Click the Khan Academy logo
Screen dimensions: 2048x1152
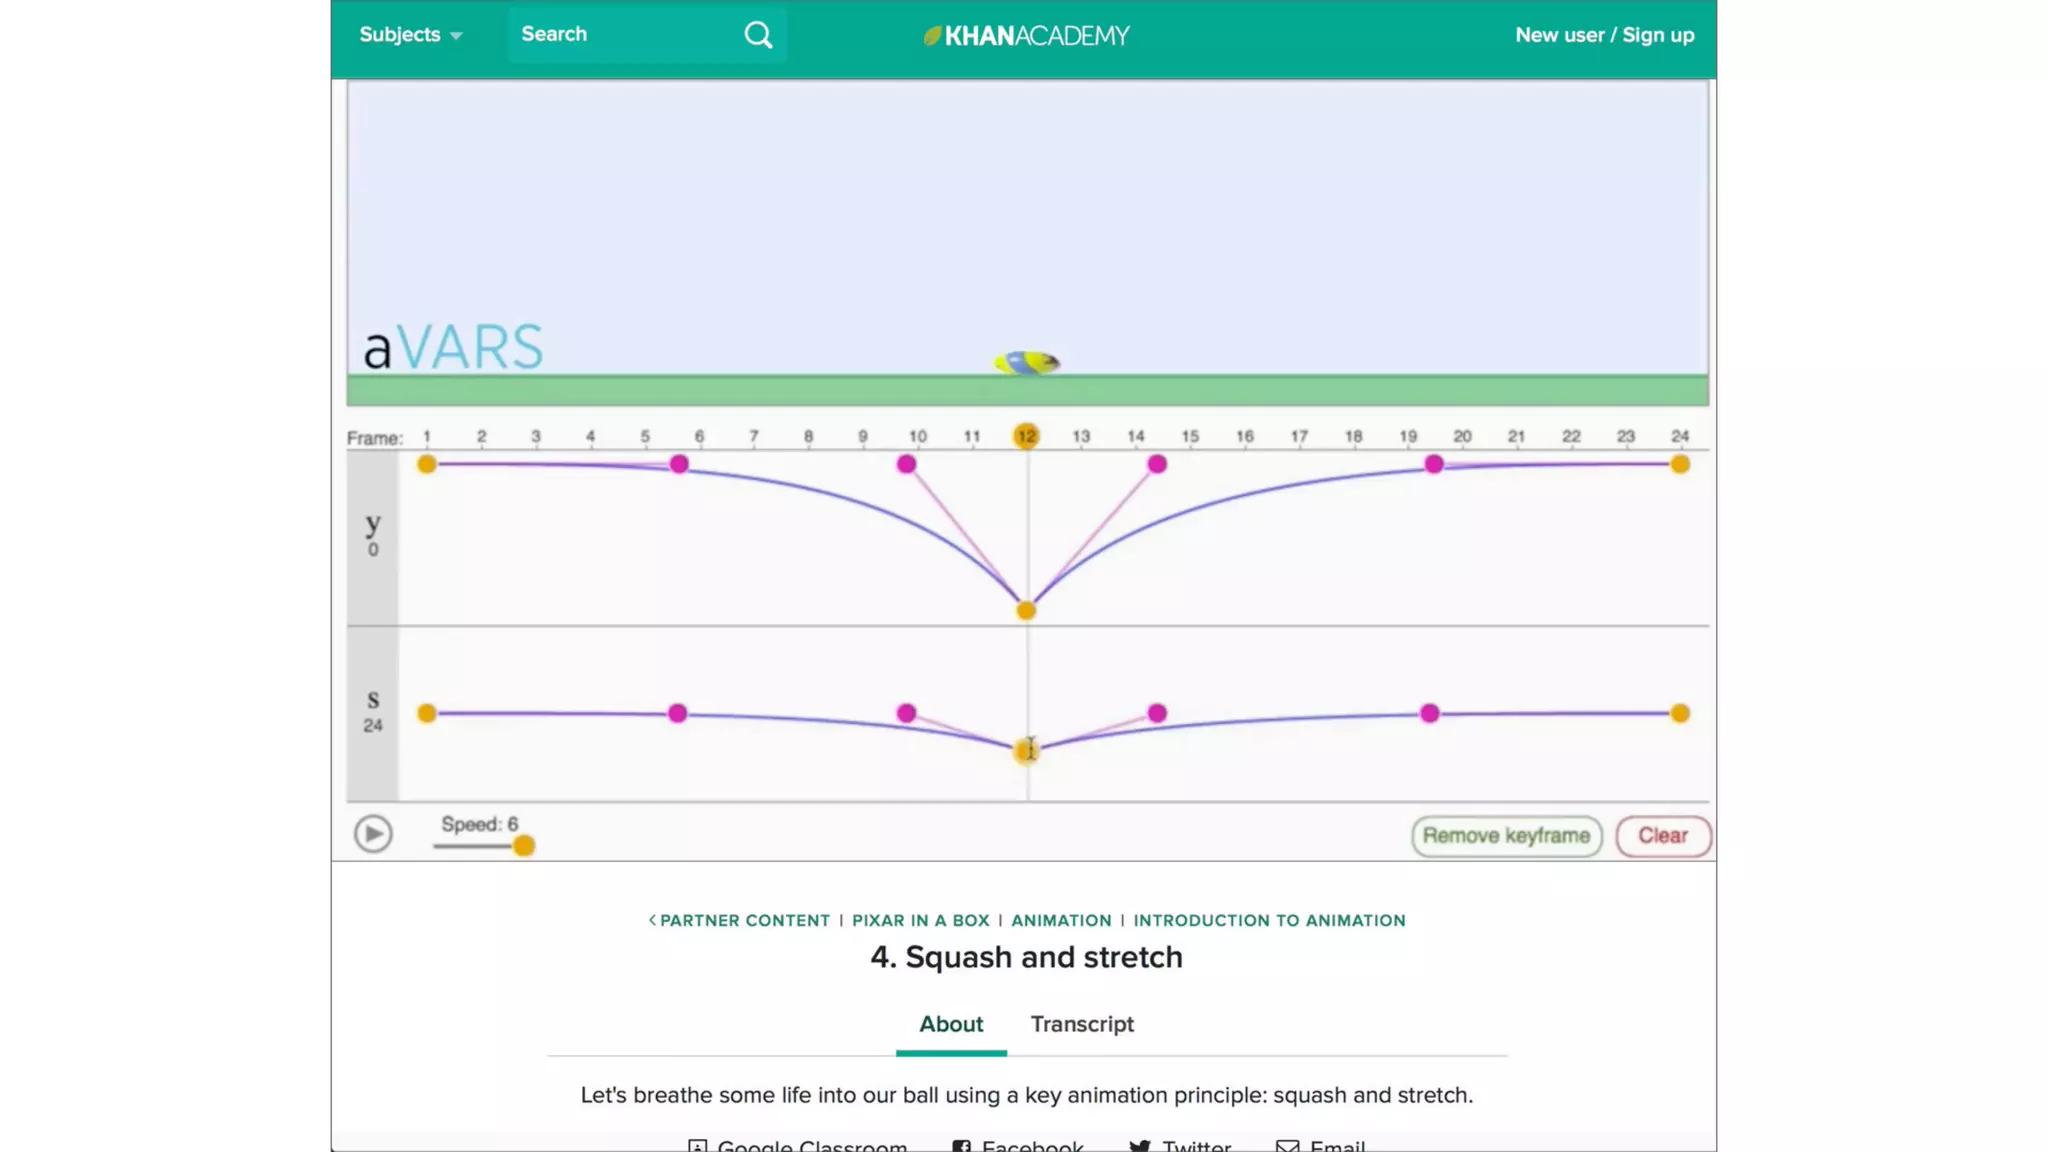(x=1026, y=36)
